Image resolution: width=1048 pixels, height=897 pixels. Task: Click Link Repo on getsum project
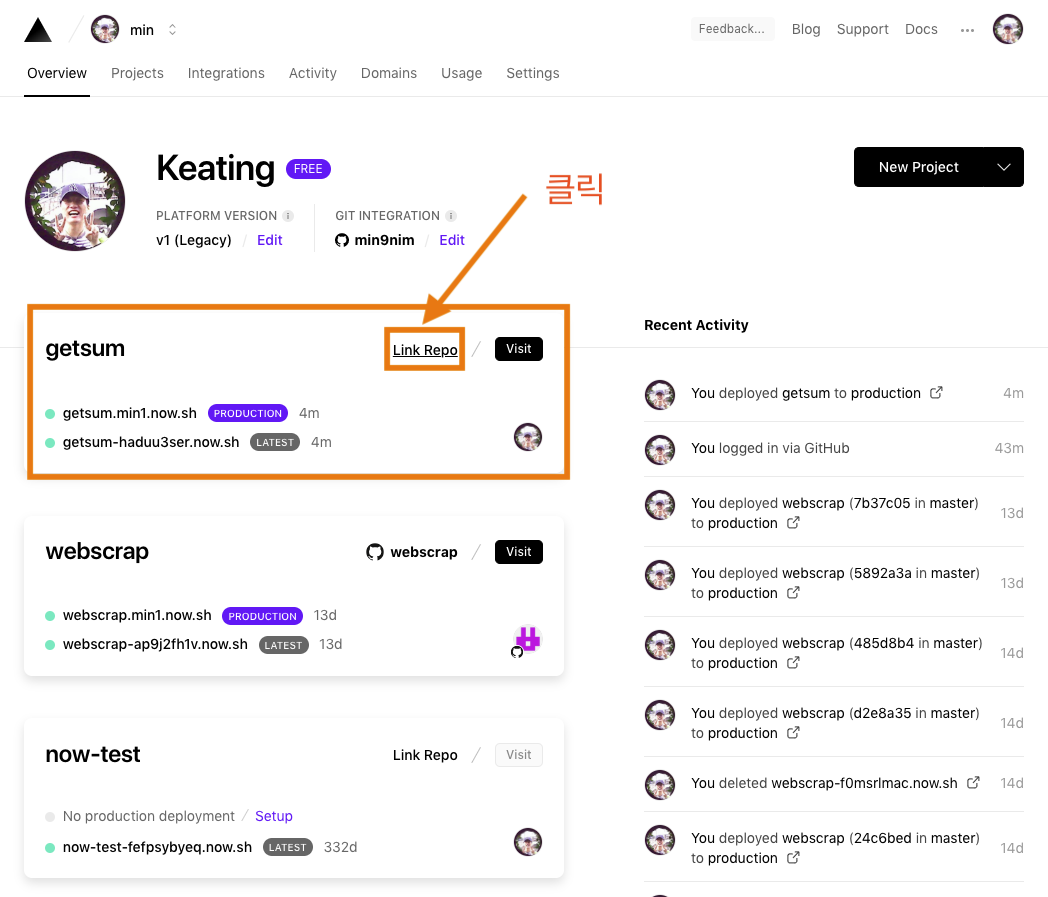coord(425,350)
